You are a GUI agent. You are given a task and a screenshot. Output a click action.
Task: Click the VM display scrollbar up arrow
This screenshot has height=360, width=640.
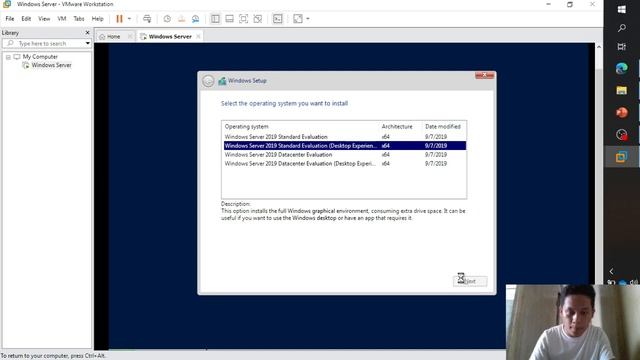click(598, 47)
